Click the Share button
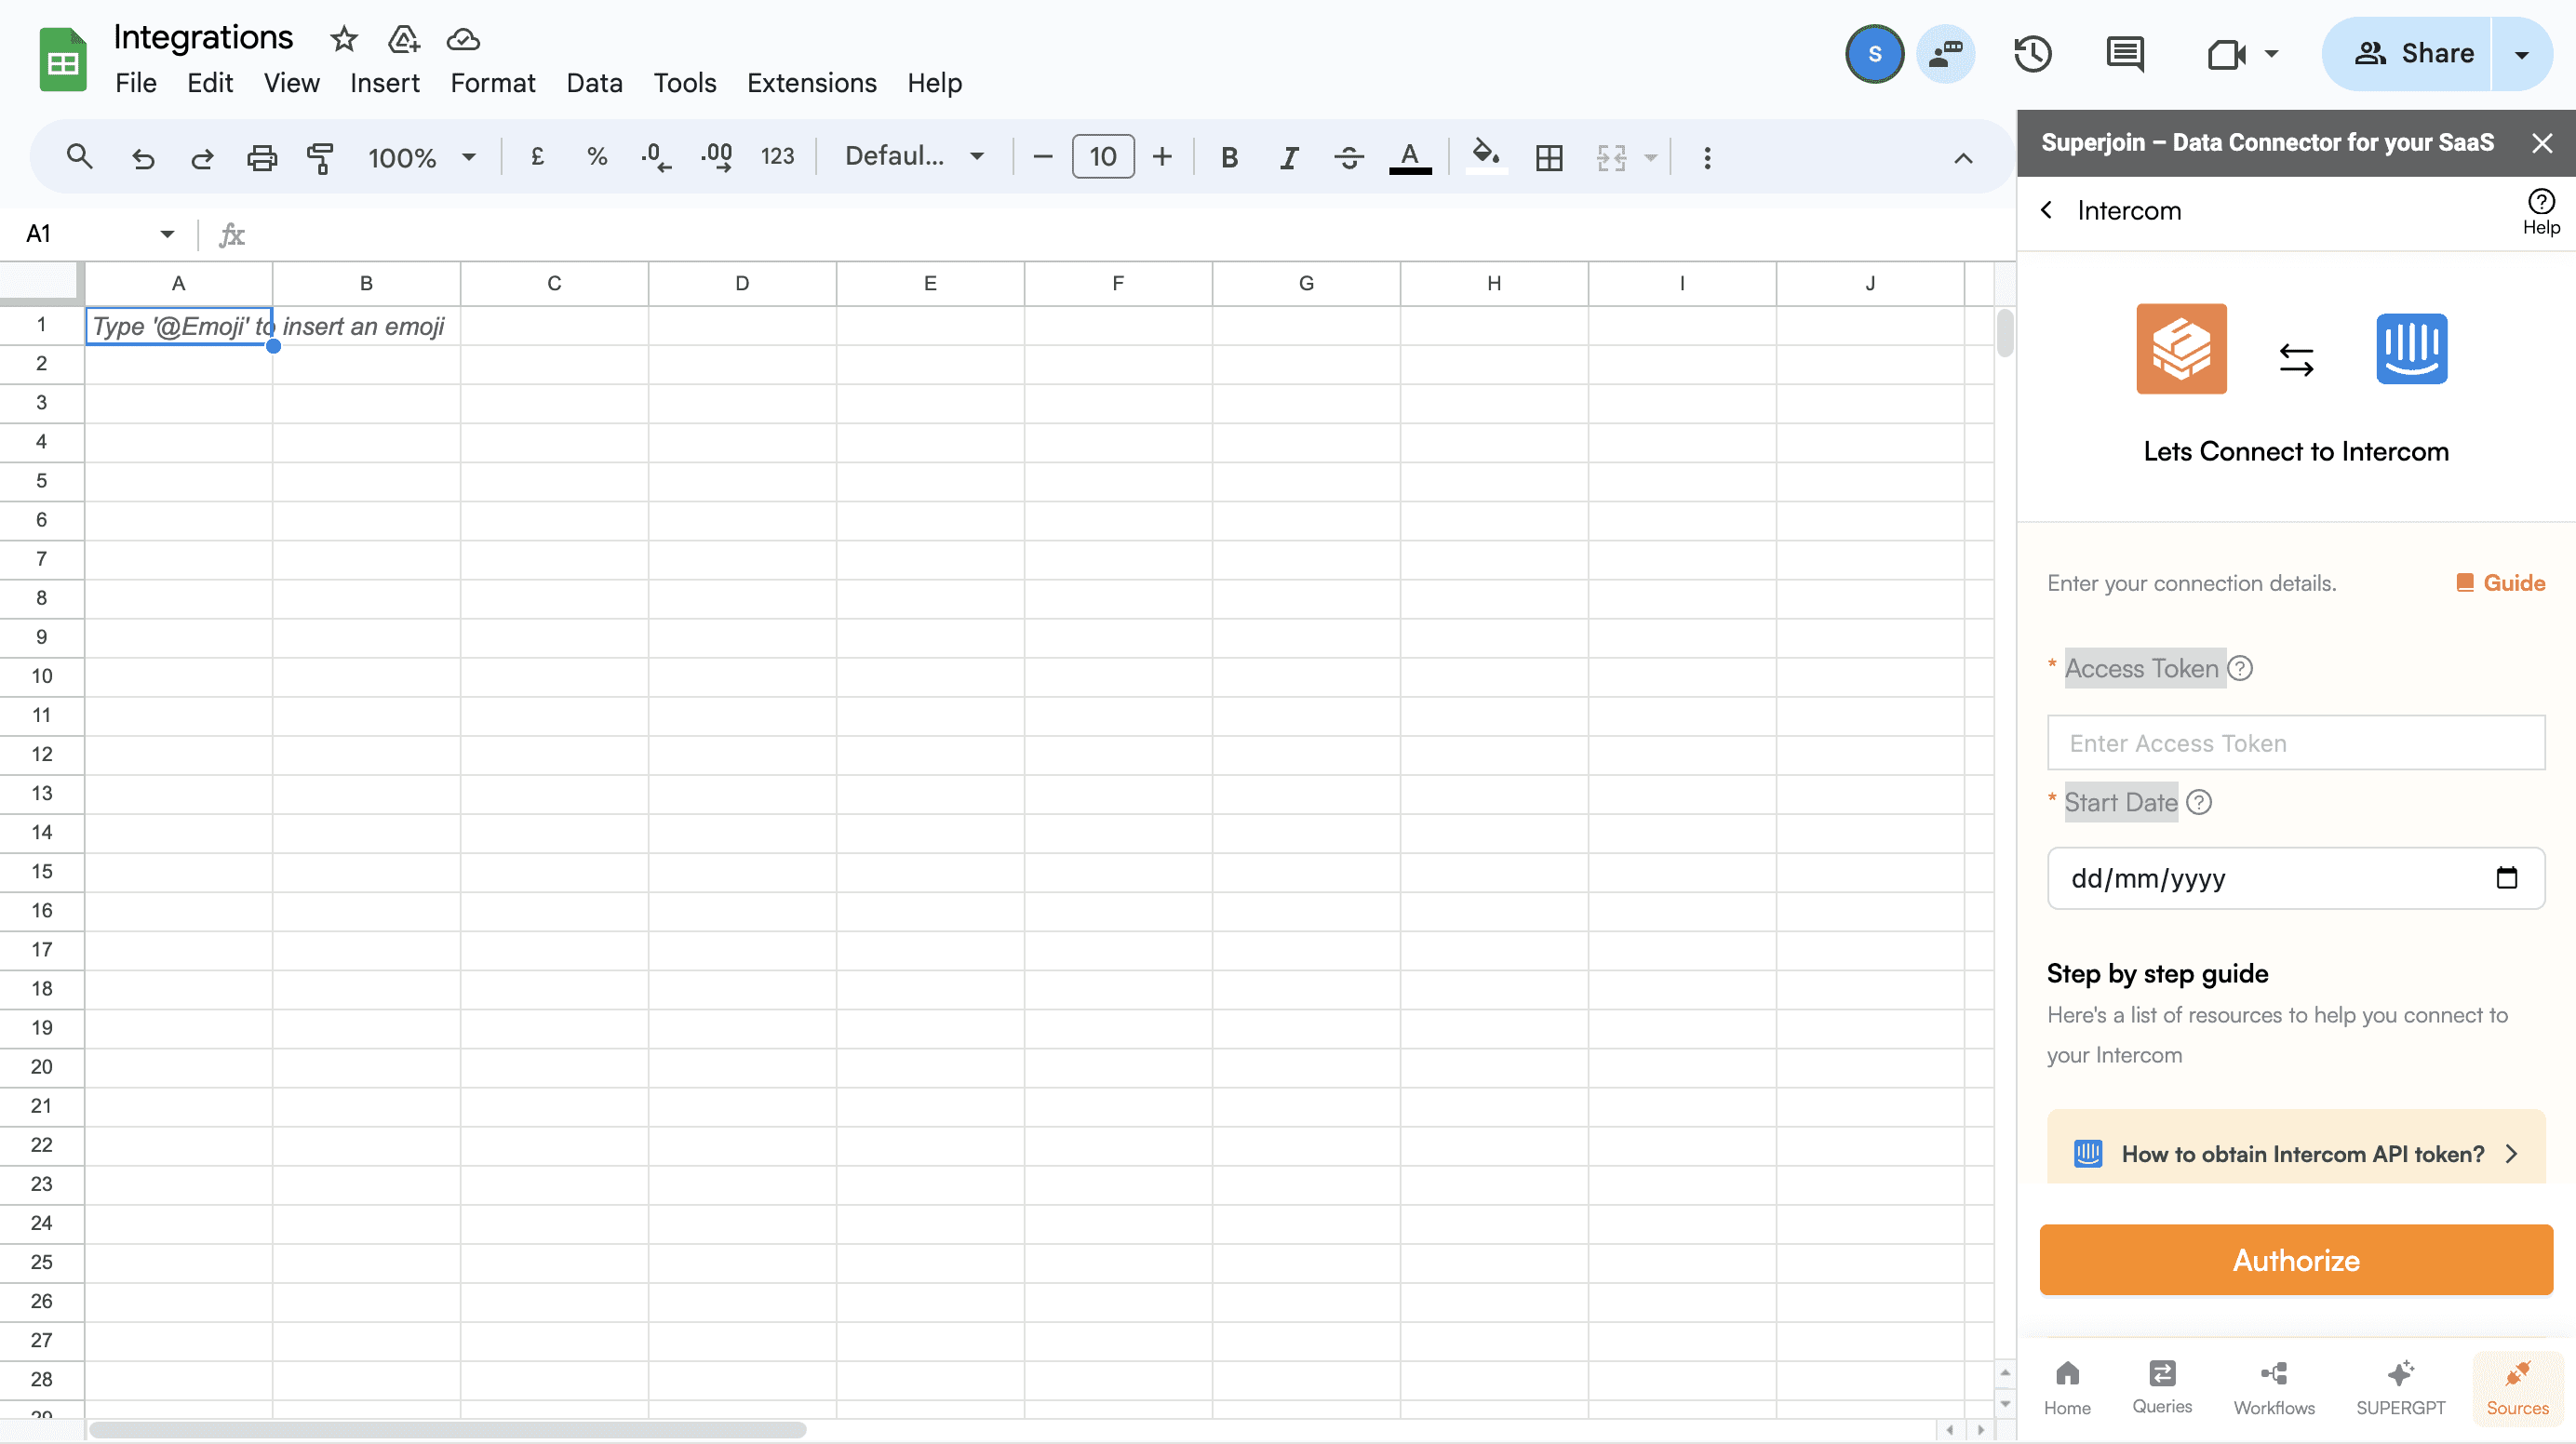The height and width of the screenshot is (1444, 2576). tap(2411, 54)
